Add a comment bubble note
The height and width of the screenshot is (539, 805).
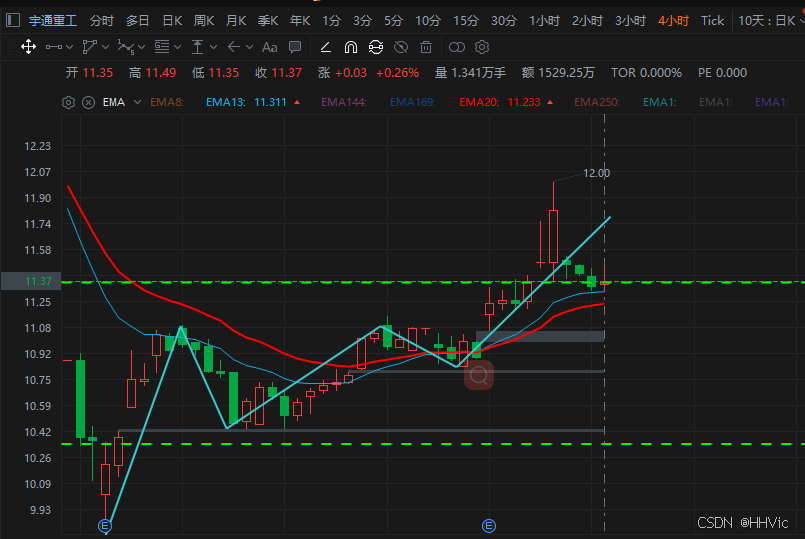click(x=295, y=47)
